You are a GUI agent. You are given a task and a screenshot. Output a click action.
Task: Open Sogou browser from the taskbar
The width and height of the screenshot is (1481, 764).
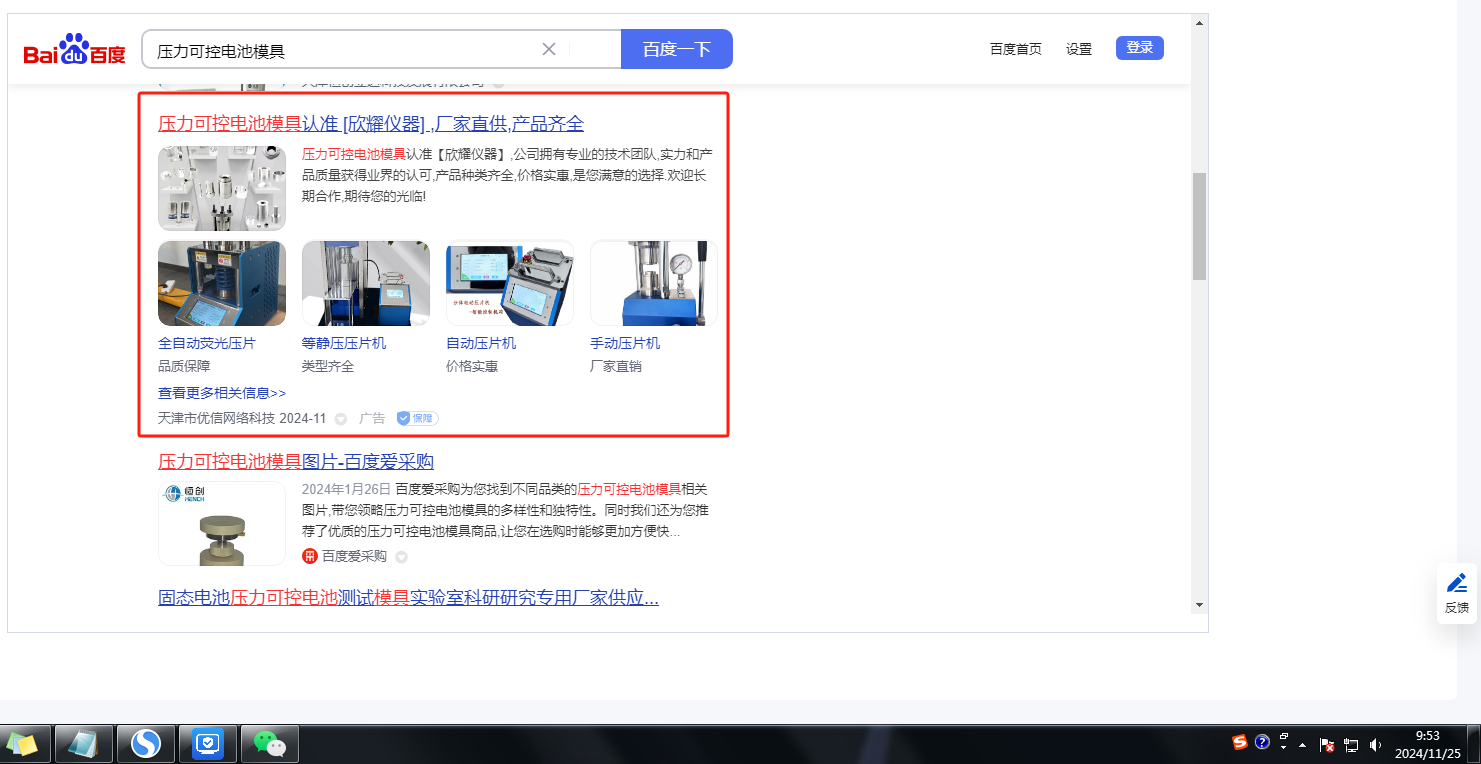pos(146,743)
